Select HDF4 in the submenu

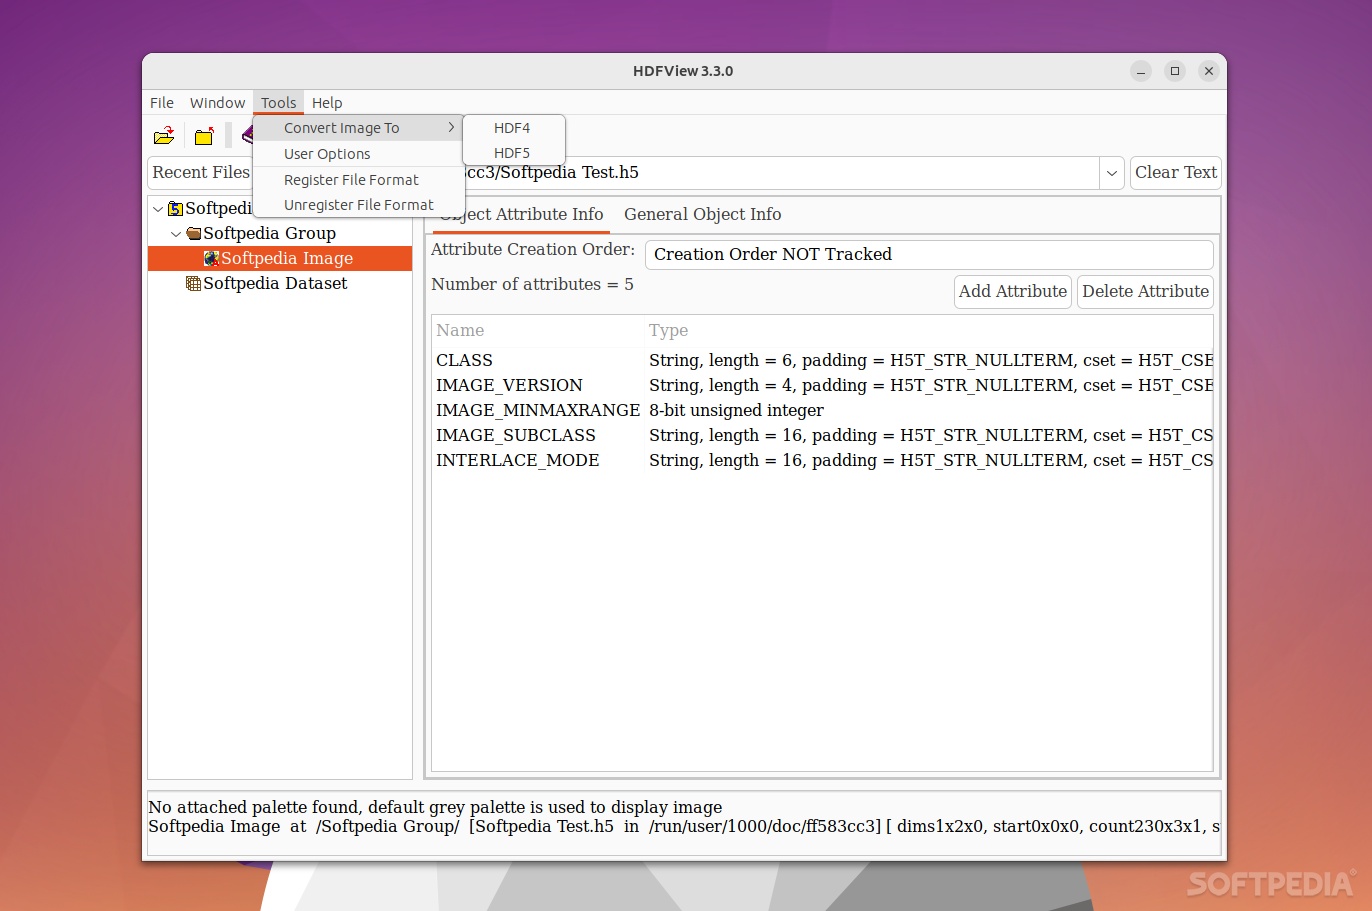[x=514, y=128]
